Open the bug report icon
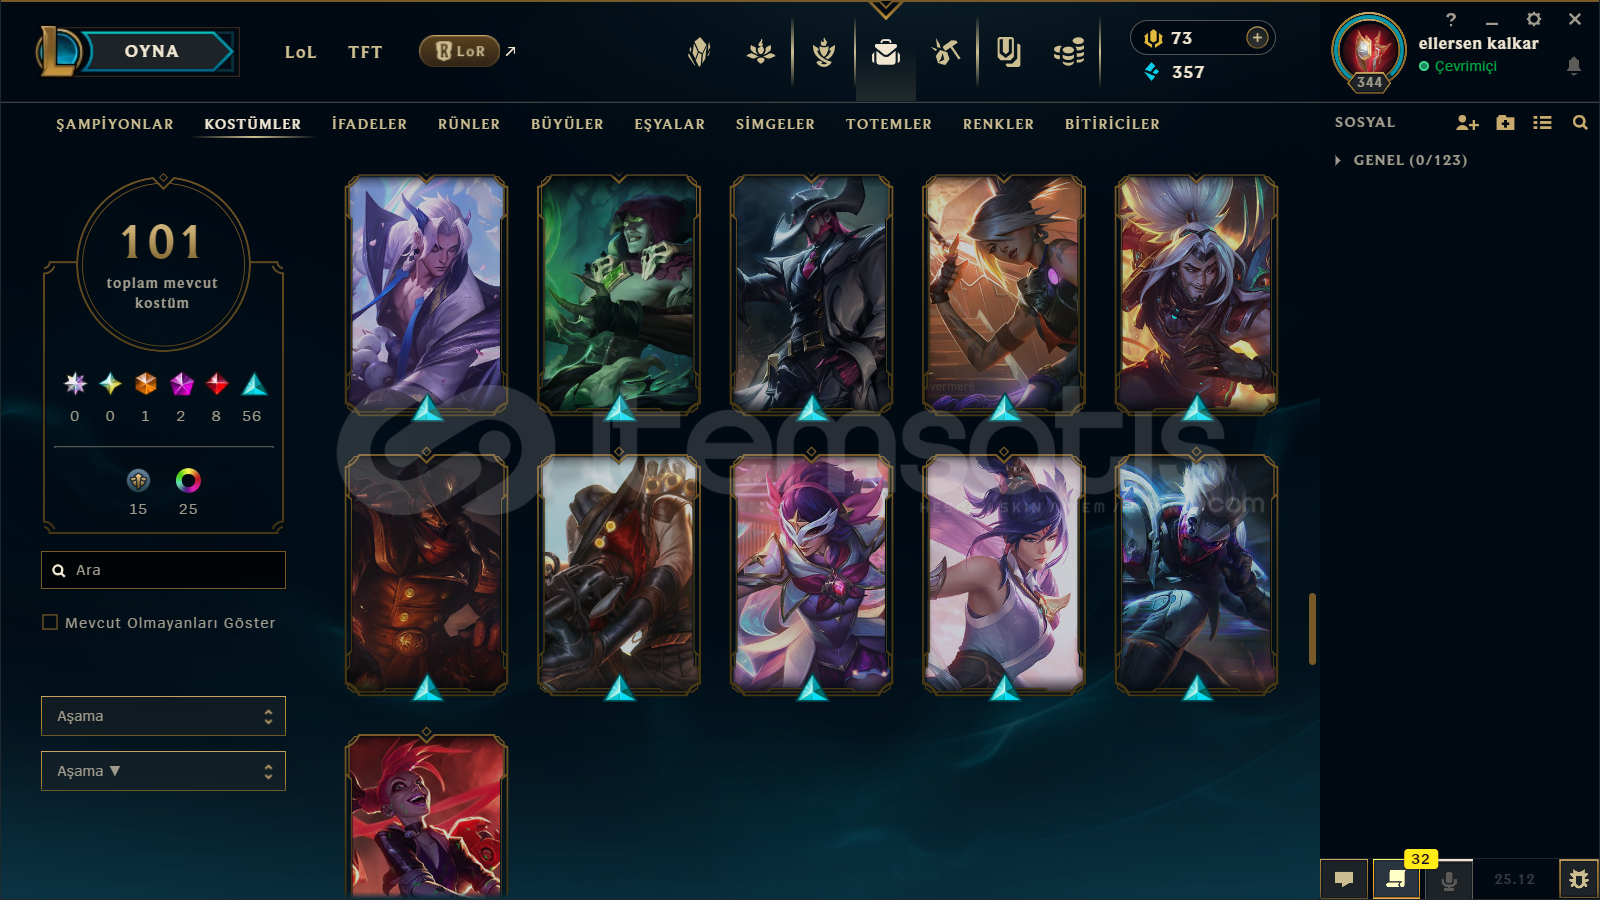Image resolution: width=1600 pixels, height=900 pixels. click(x=1579, y=879)
